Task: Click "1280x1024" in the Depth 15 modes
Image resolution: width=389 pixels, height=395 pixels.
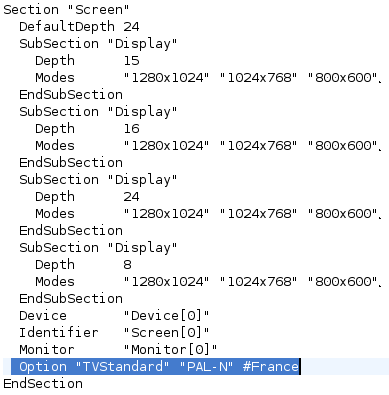Action: (166, 78)
